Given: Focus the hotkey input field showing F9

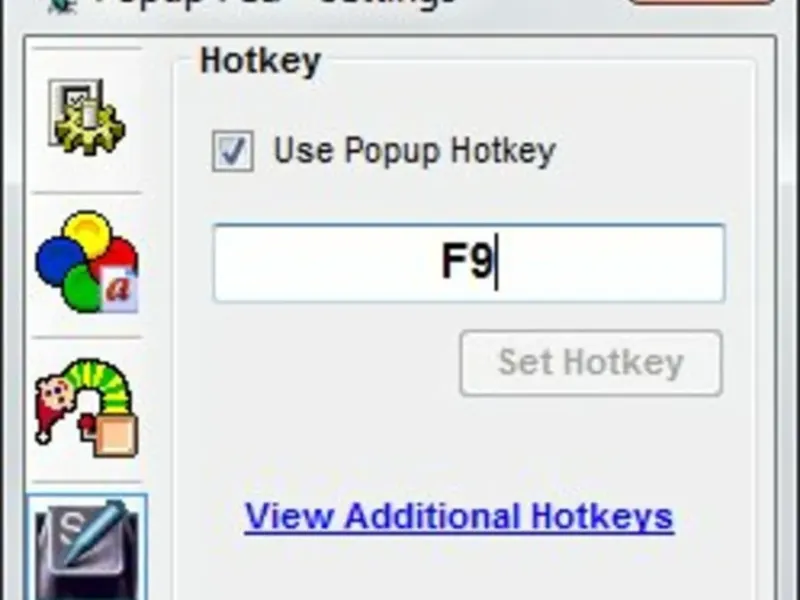Looking at the screenshot, I should [468, 263].
